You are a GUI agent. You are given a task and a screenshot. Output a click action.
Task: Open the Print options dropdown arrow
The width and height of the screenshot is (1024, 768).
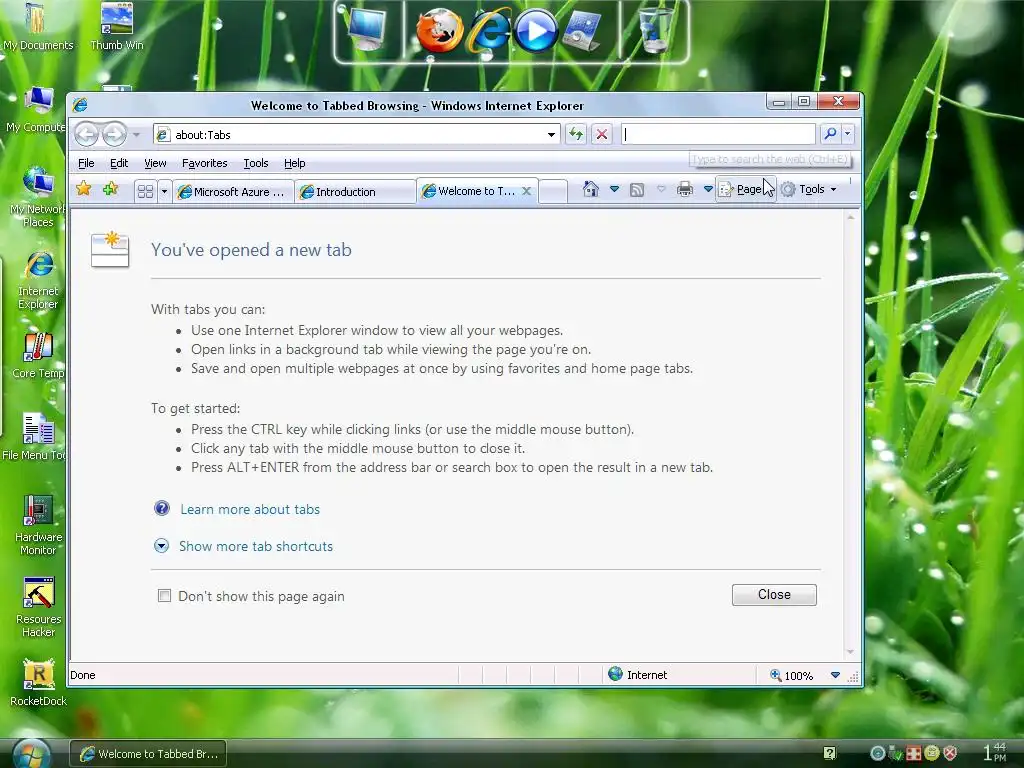[708, 189]
